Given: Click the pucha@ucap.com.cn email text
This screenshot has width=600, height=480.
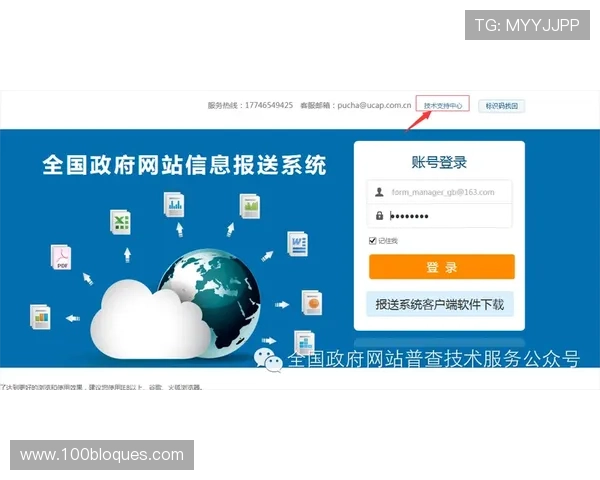Looking at the screenshot, I should 374,105.
